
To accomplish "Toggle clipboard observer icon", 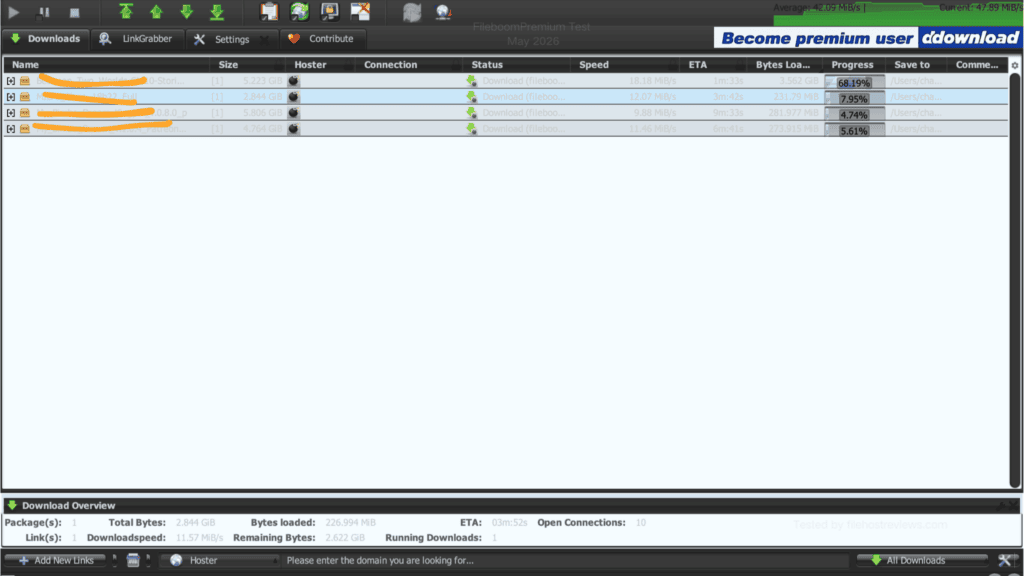I will tap(268, 12).
